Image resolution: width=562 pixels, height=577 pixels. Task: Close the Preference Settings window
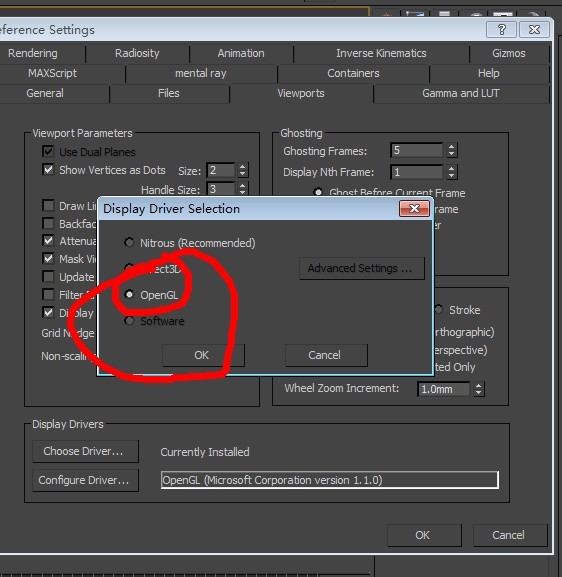(534, 29)
